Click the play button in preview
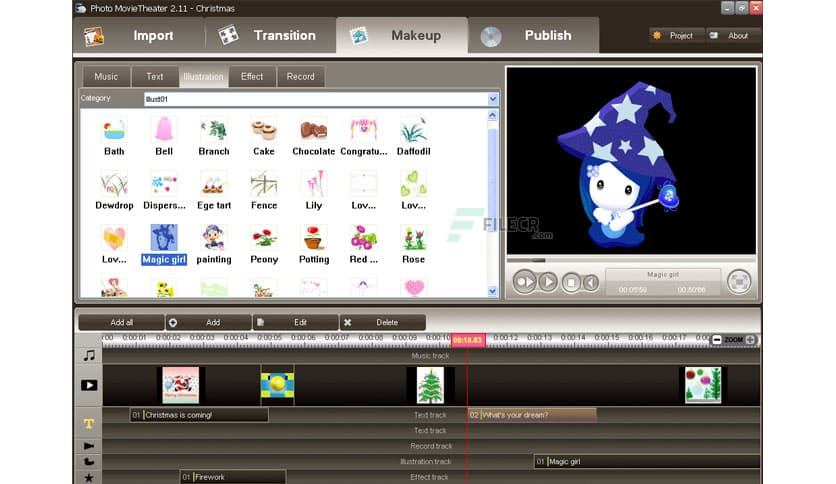836x484 pixels. coord(548,281)
